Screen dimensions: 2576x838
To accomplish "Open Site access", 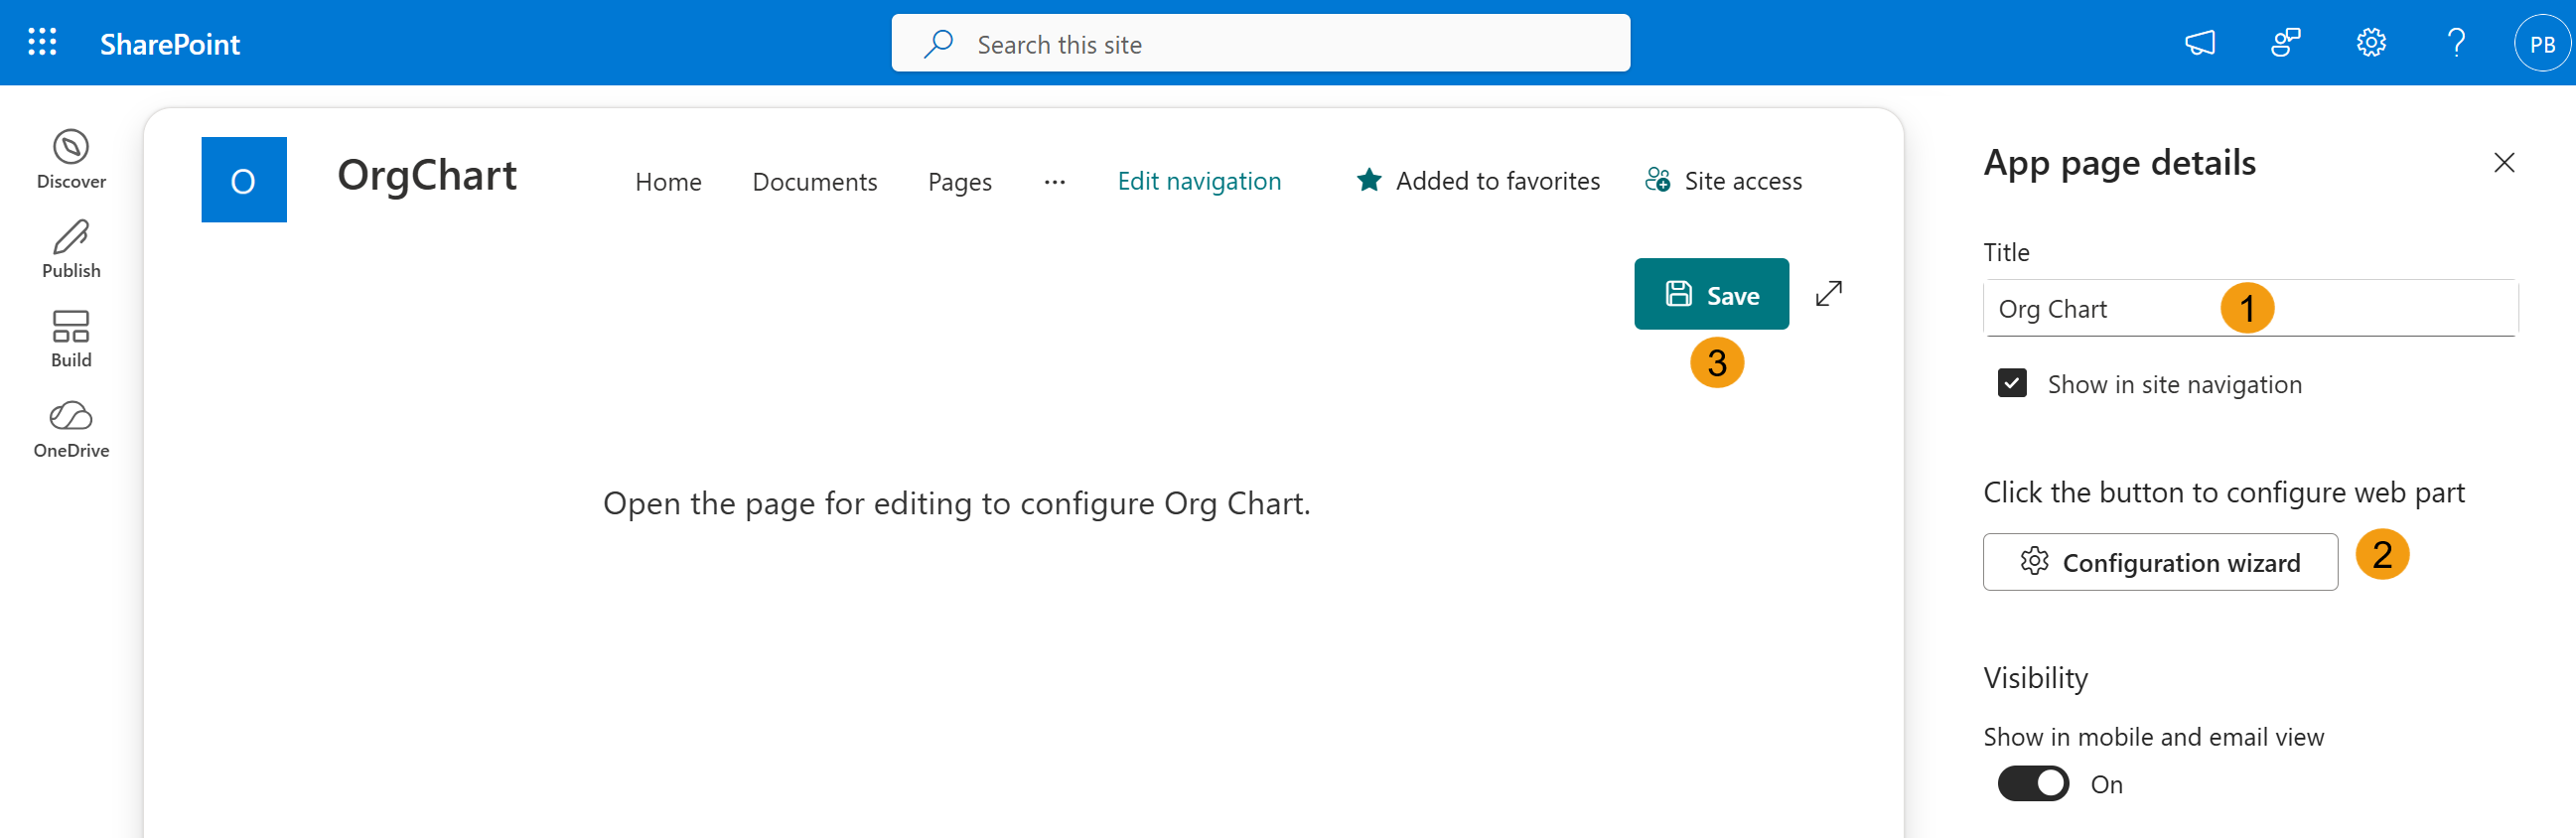I will [x=1723, y=181].
